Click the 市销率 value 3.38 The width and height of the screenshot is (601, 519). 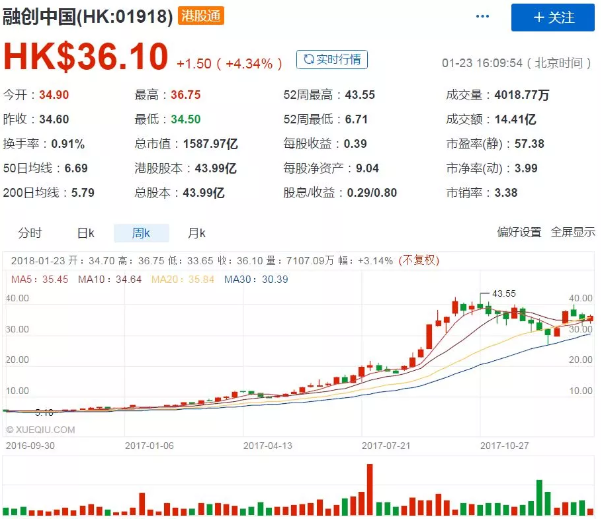pyautogui.click(x=506, y=193)
